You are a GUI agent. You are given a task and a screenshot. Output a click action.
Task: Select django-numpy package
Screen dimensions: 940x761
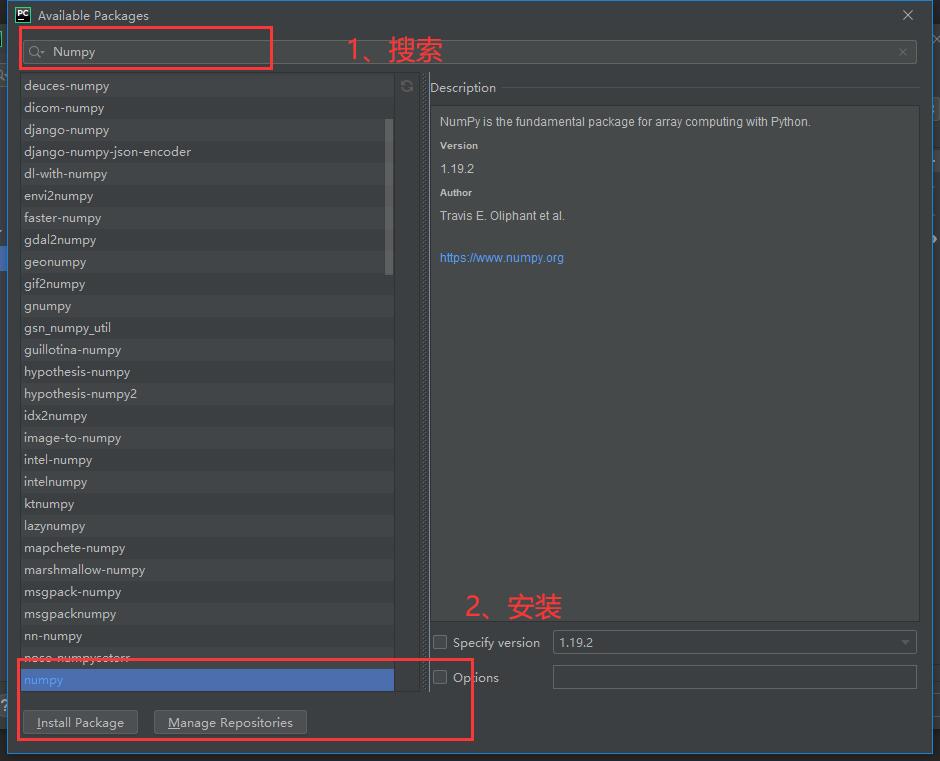coord(207,130)
